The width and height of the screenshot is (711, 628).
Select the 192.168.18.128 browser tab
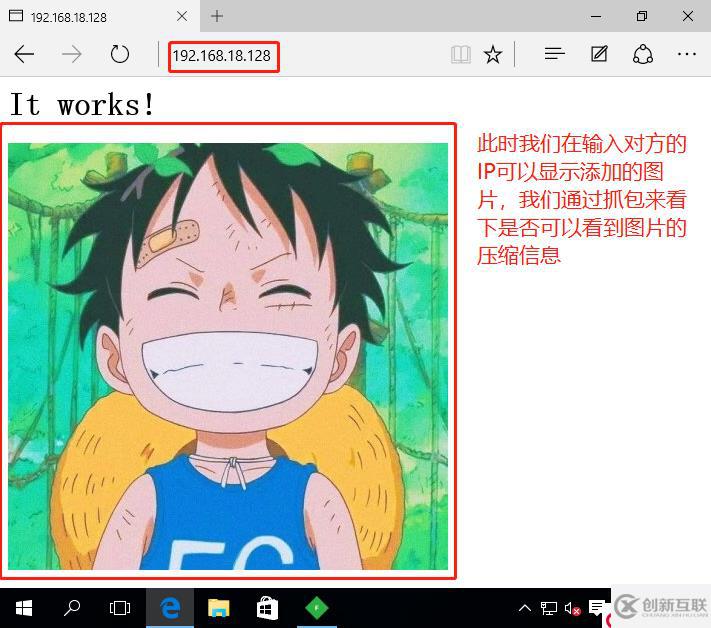click(x=100, y=16)
